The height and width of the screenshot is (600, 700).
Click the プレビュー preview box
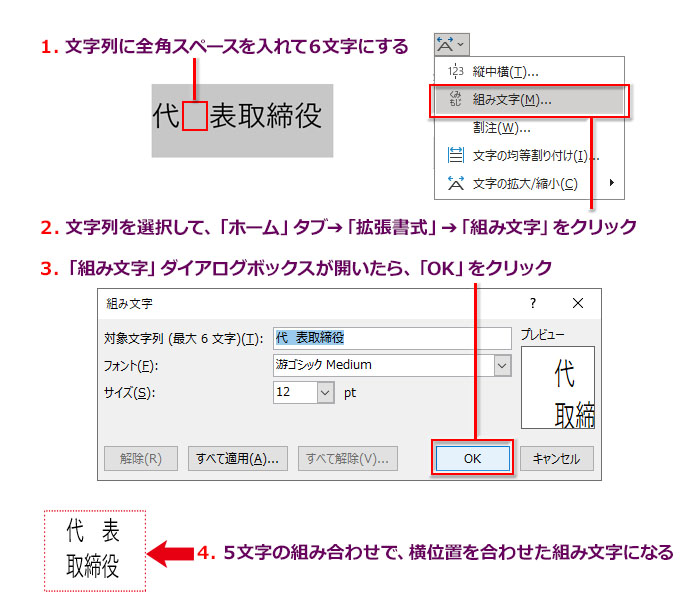coord(558,388)
